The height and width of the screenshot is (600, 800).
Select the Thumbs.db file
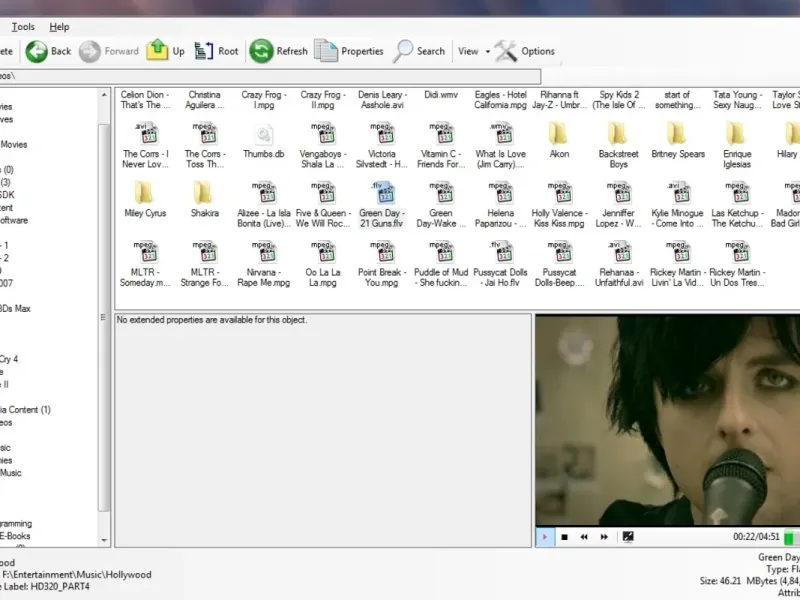pyautogui.click(x=263, y=139)
